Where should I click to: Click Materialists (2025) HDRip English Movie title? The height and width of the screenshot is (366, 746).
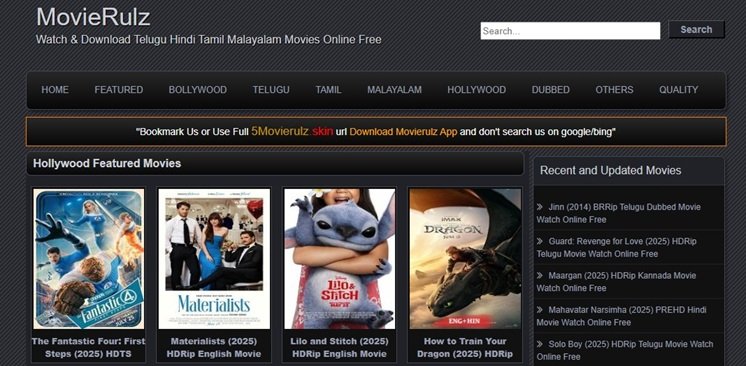[x=214, y=348]
